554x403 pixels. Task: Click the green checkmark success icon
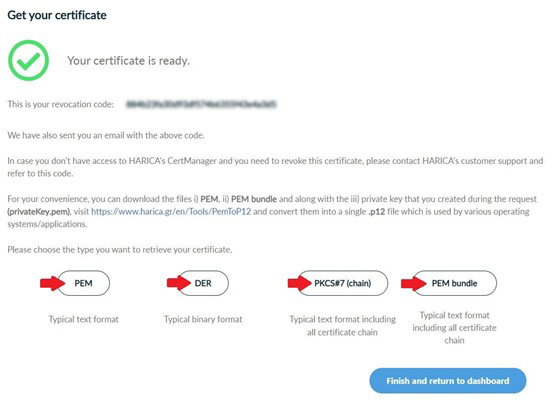29,60
